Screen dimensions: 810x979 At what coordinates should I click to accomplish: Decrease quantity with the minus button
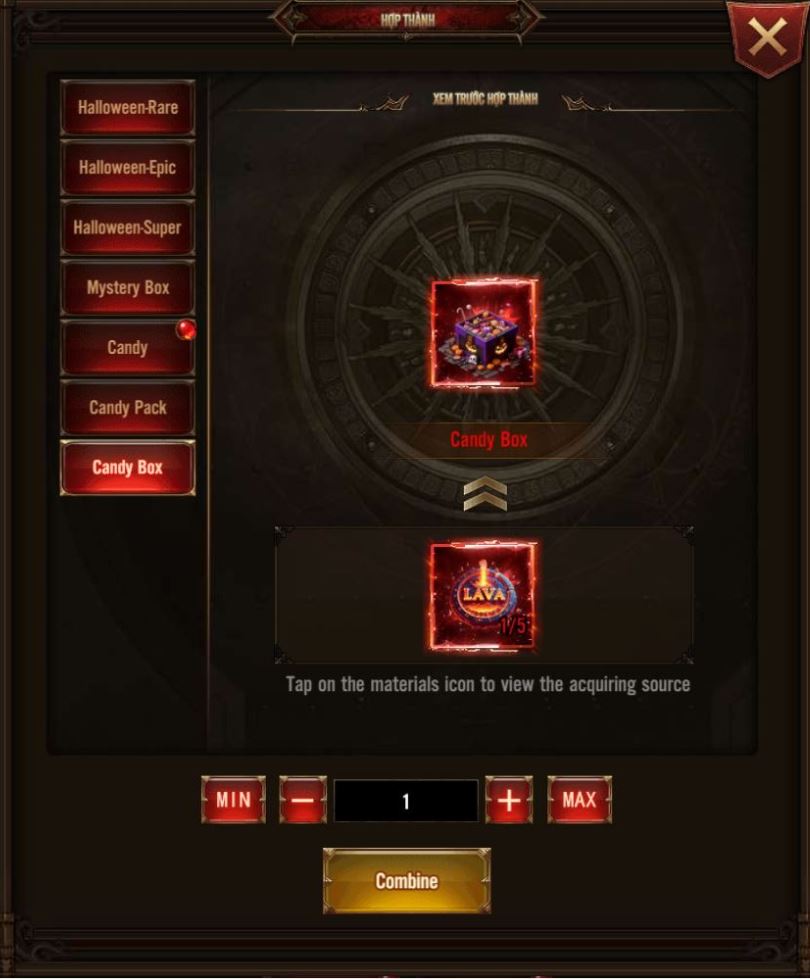(303, 800)
